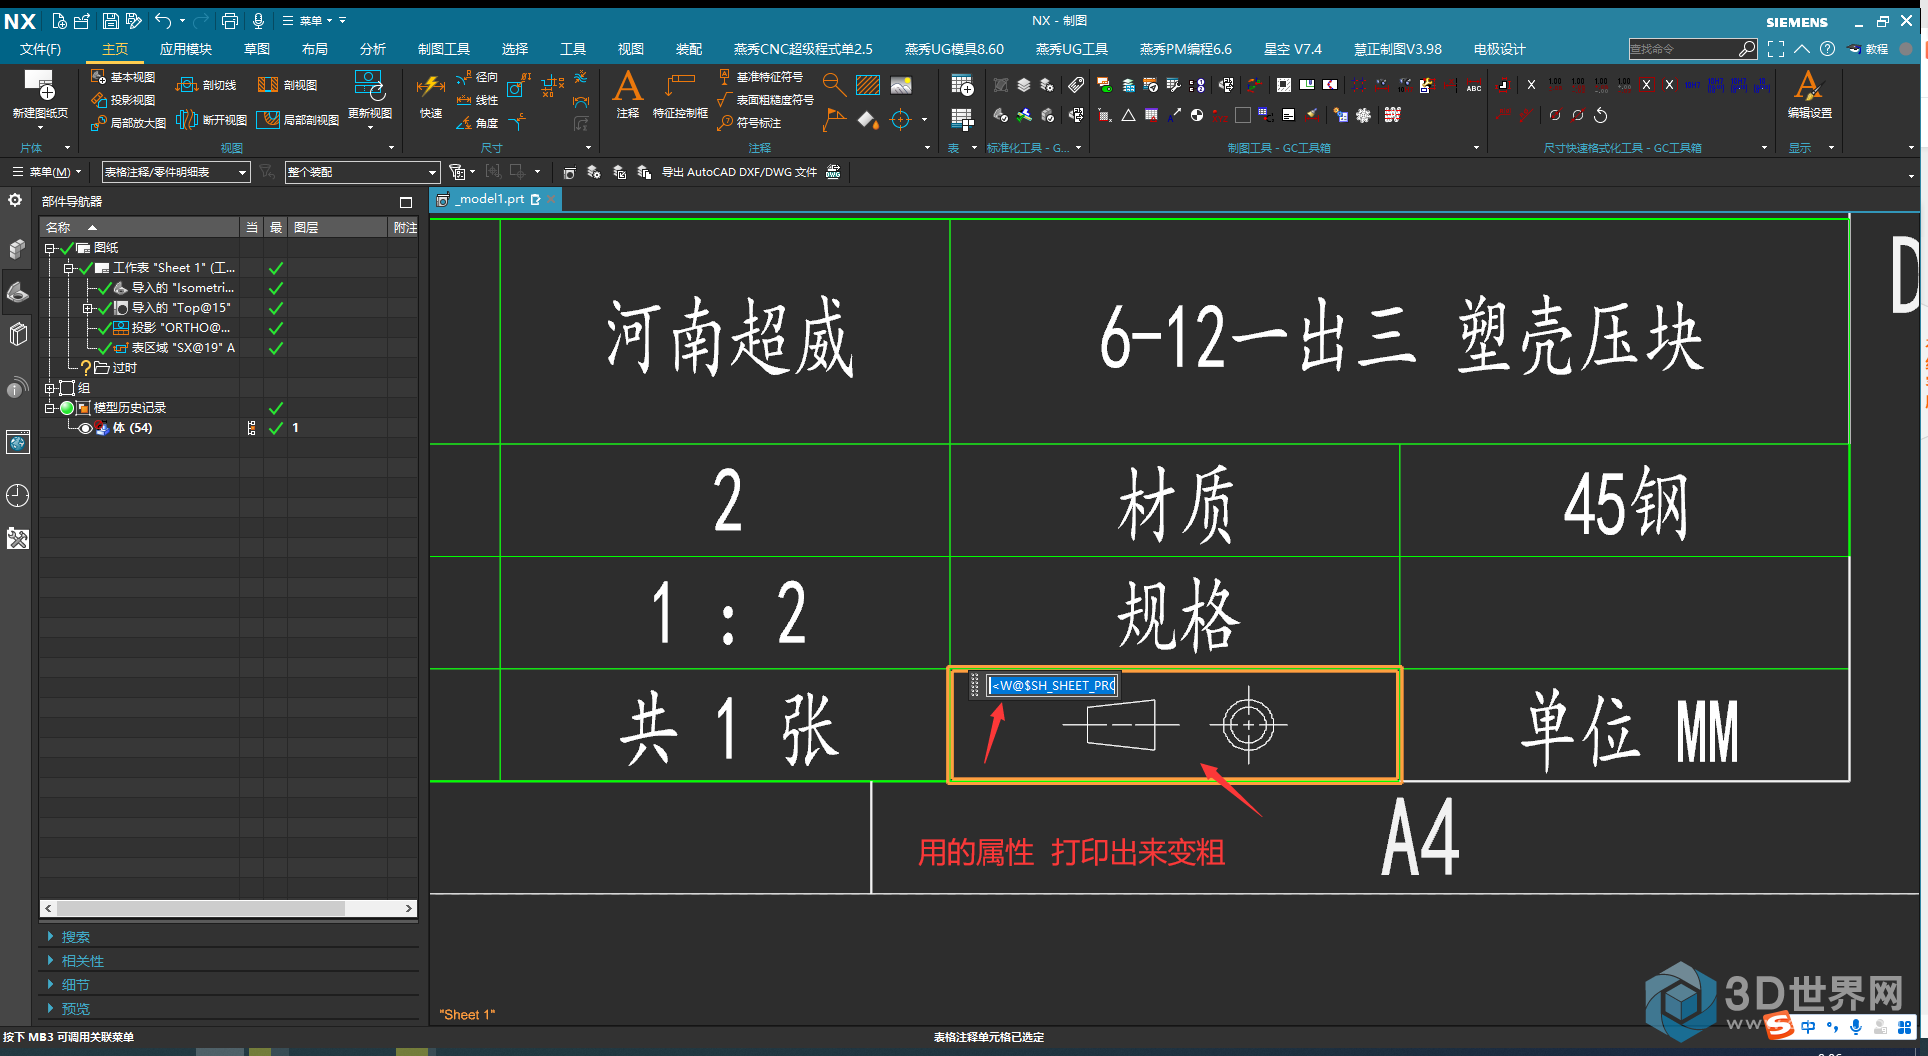
Task: Click inside the 查找命令 command search field
Action: 1683,49
